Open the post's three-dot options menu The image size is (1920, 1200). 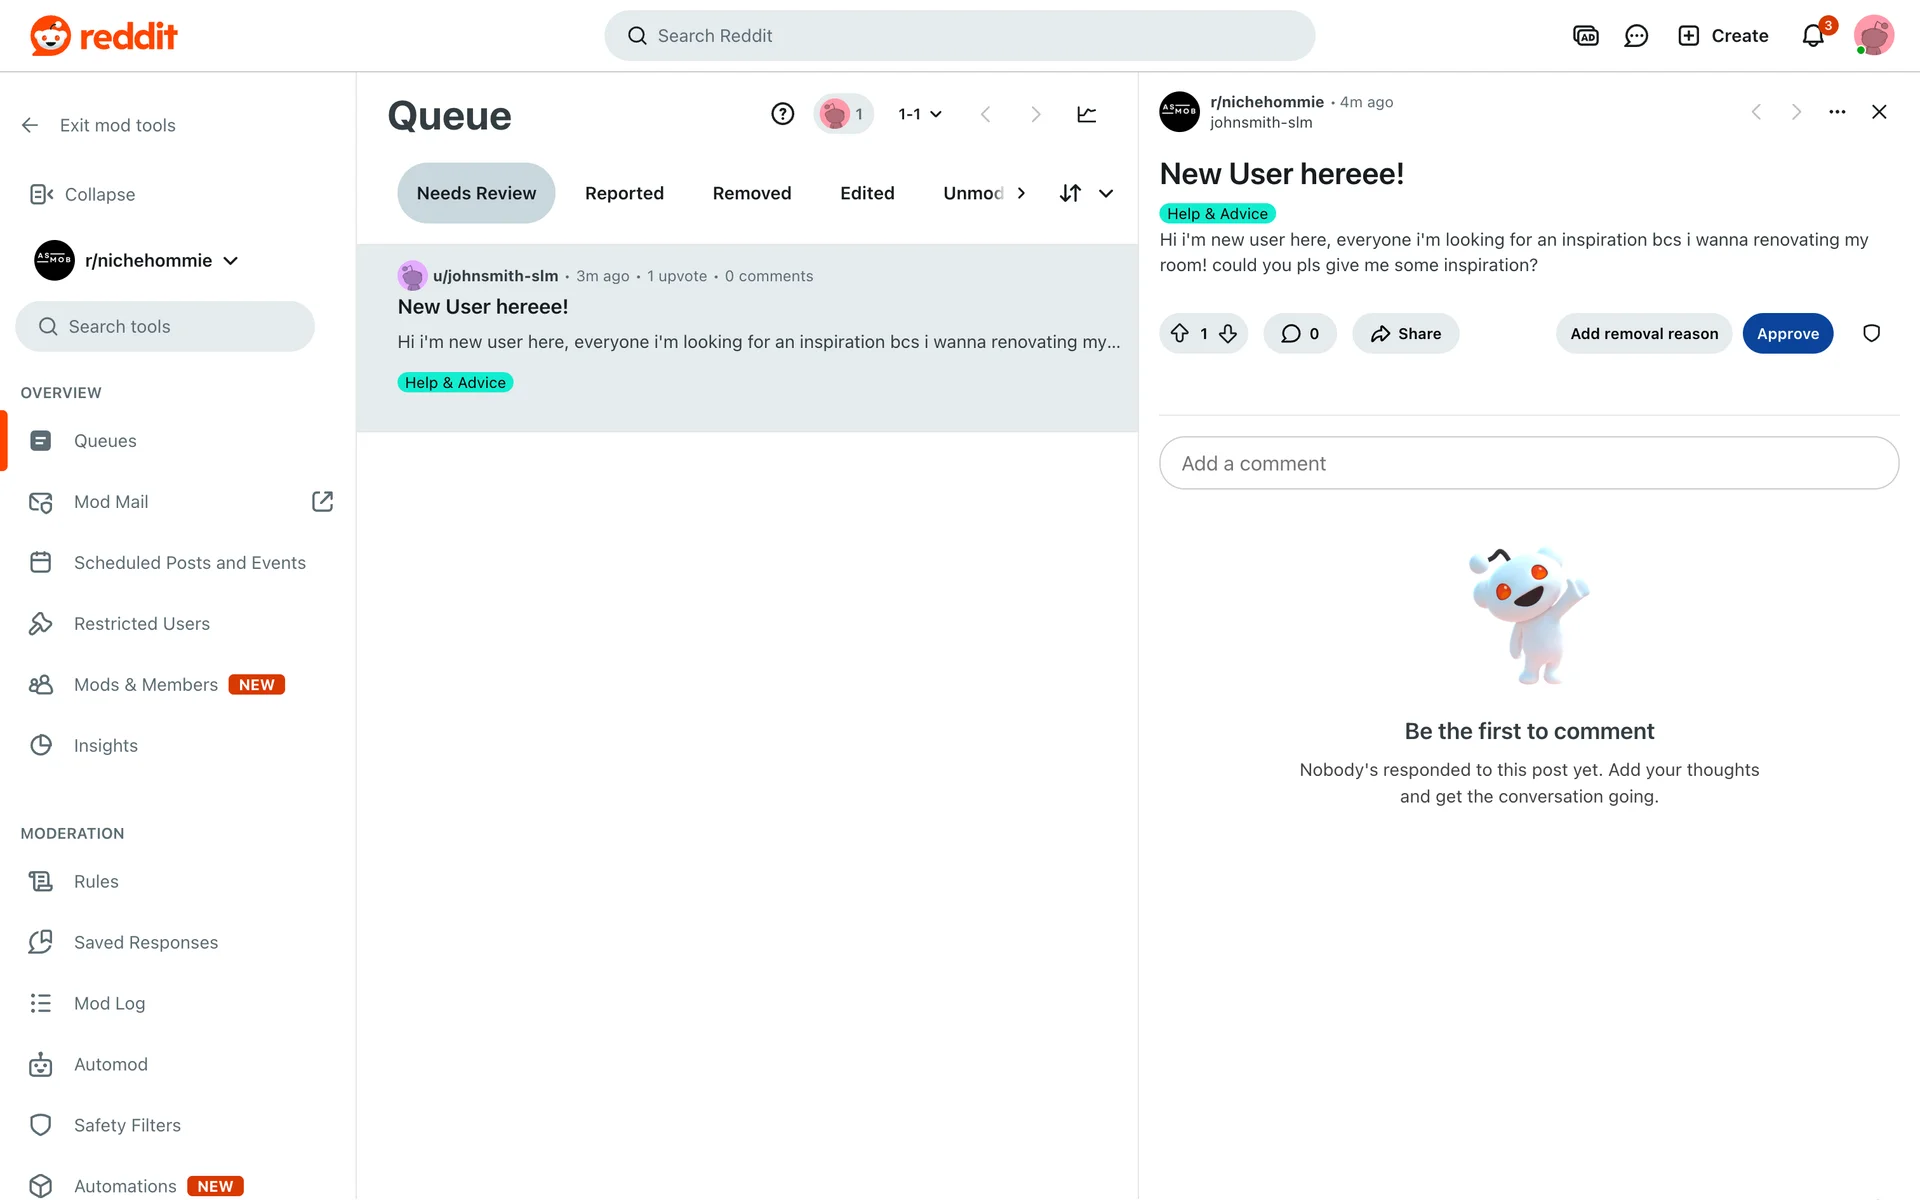tap(1837, 112)
